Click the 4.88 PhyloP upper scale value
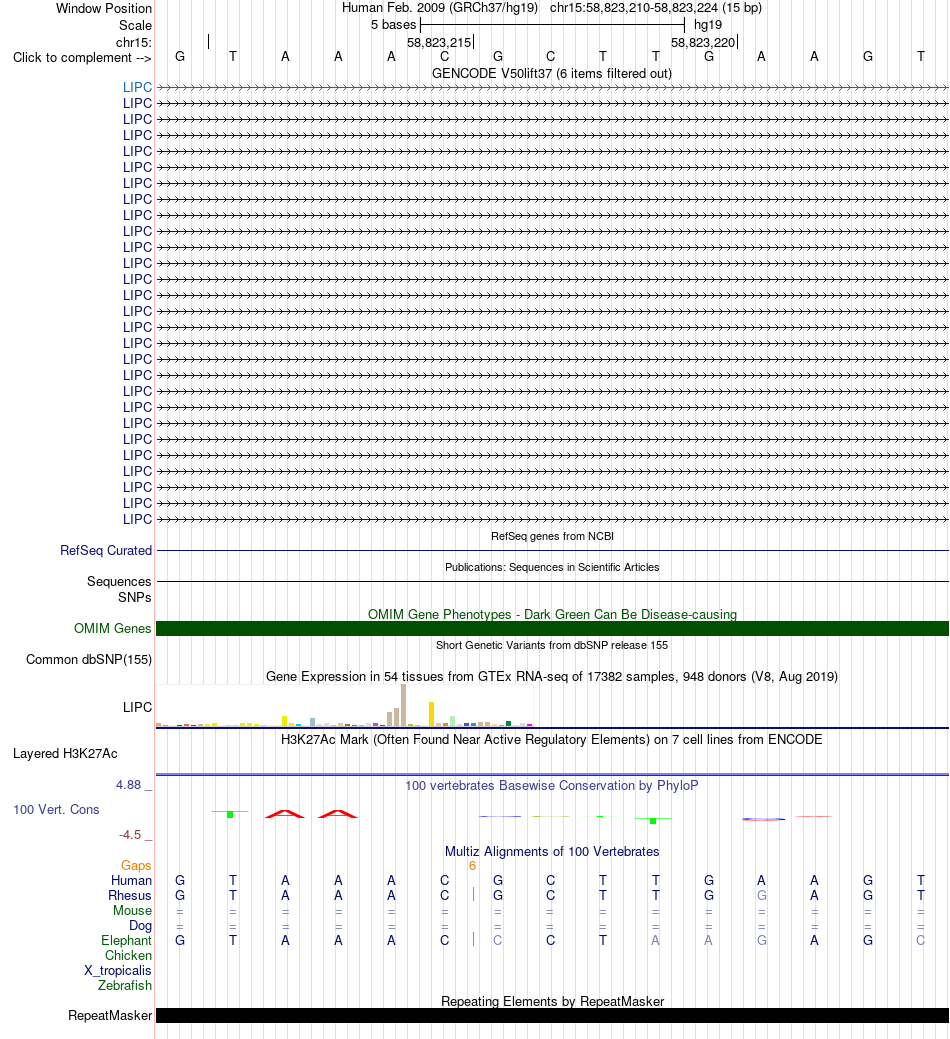The width and height of the screenshot is (950, 1039). click(x=129, y=785)
